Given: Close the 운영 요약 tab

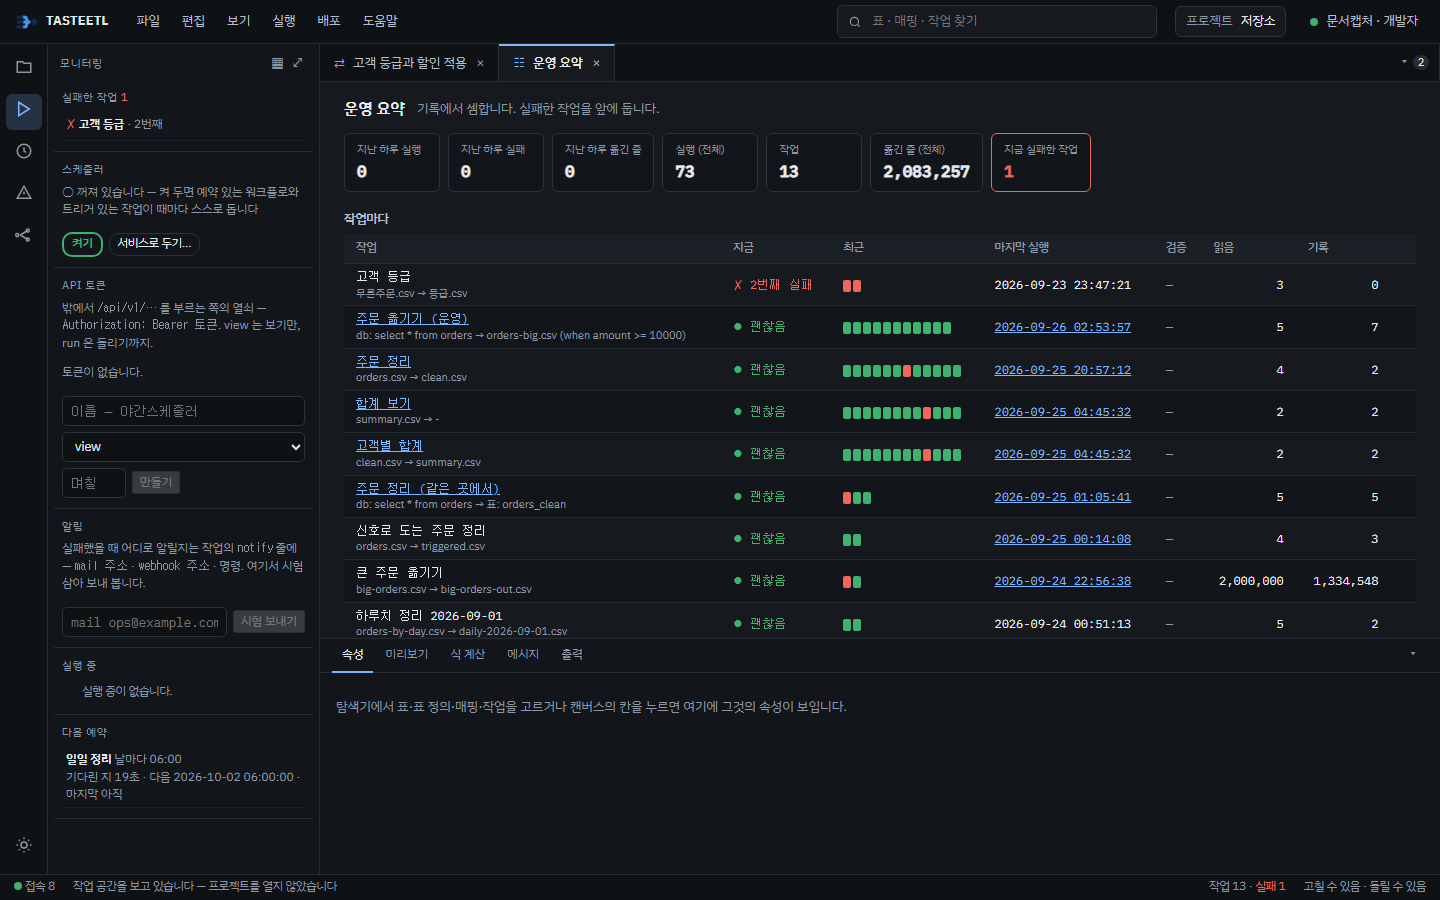Looking at the screenshot, I should 596,63.
